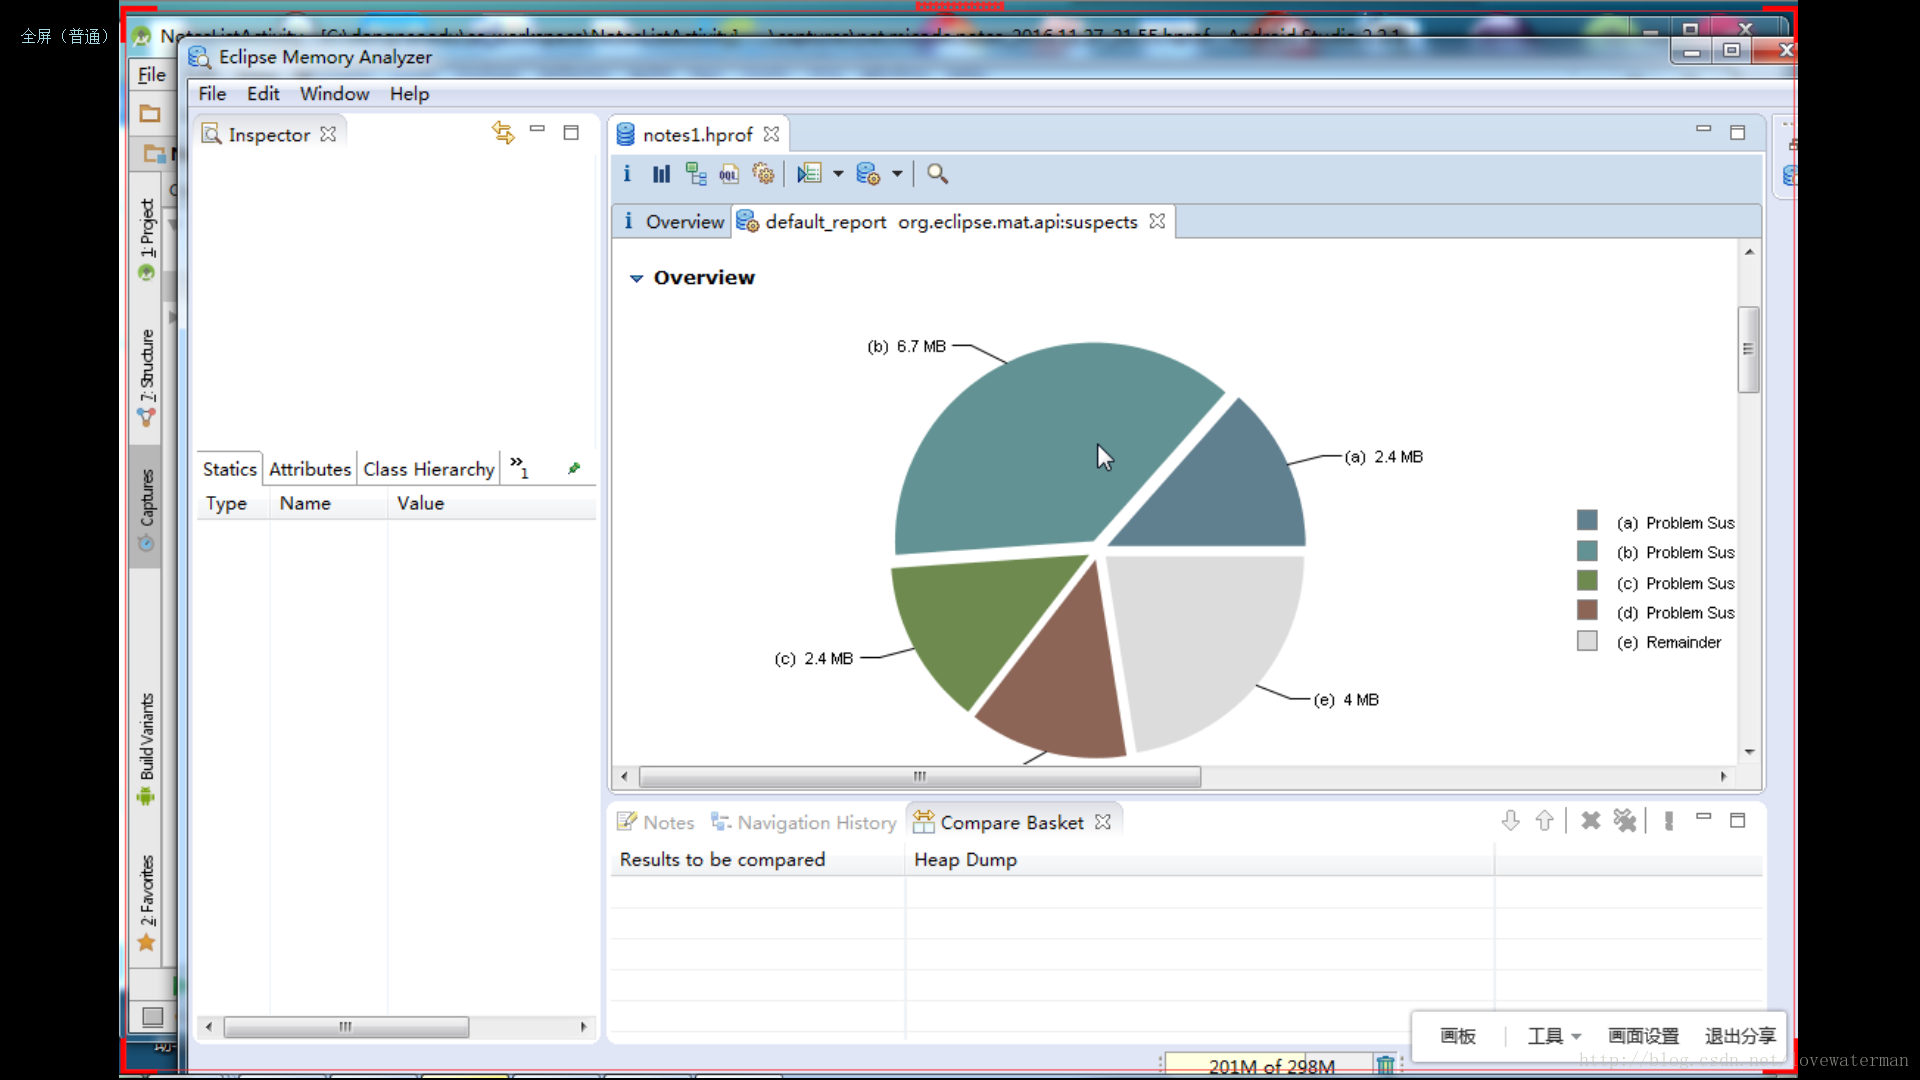1920x1080 pixels.
Task: Close the org.eclipse.mat.api:suspects tab
Action: click(x=1155, y=222)
